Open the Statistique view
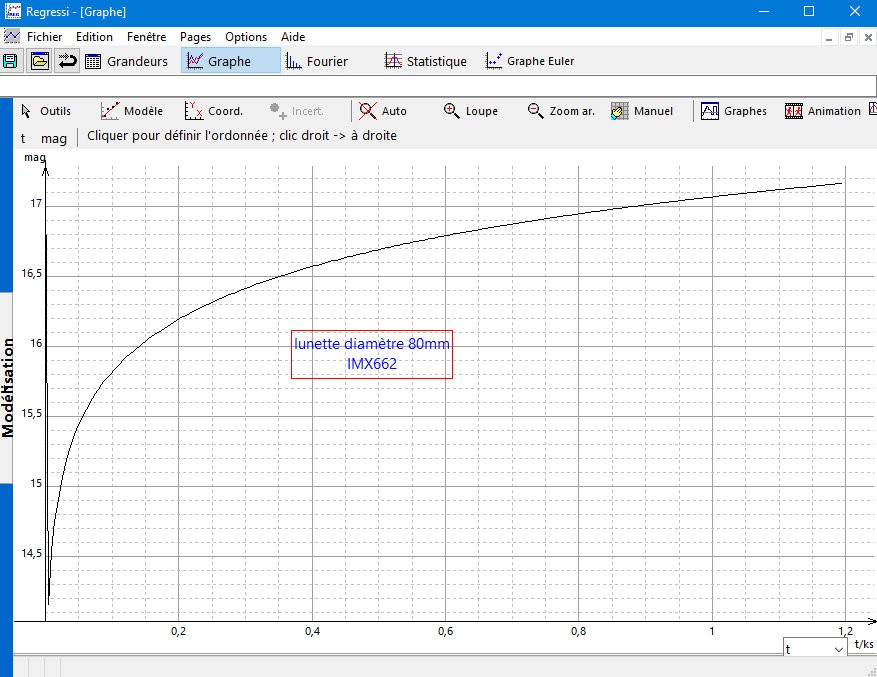This screenshot has width=877, height=677. (x=426, y=61)
